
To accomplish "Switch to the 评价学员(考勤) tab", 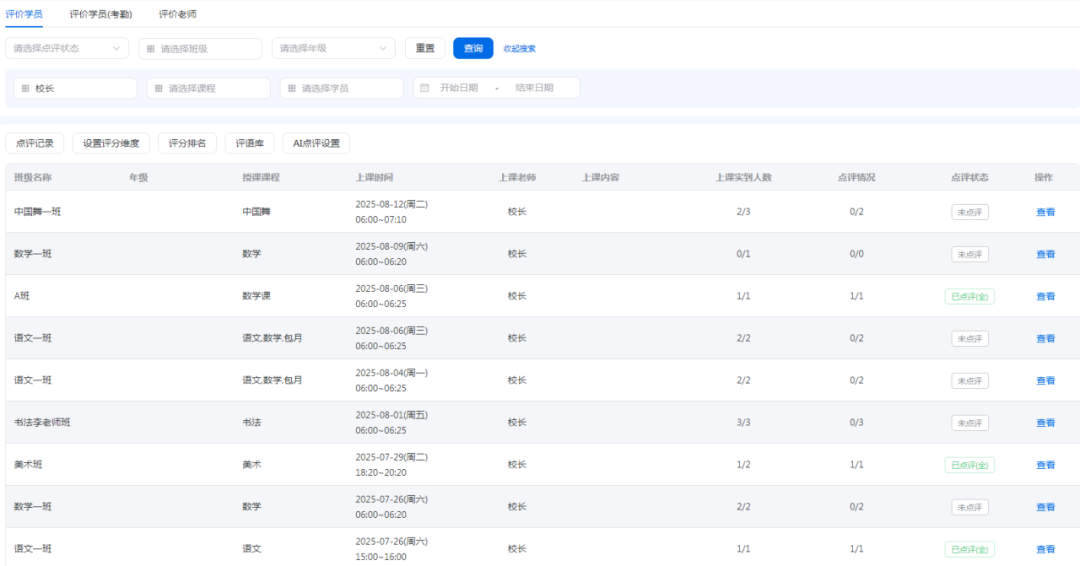I will click(100, 14).
